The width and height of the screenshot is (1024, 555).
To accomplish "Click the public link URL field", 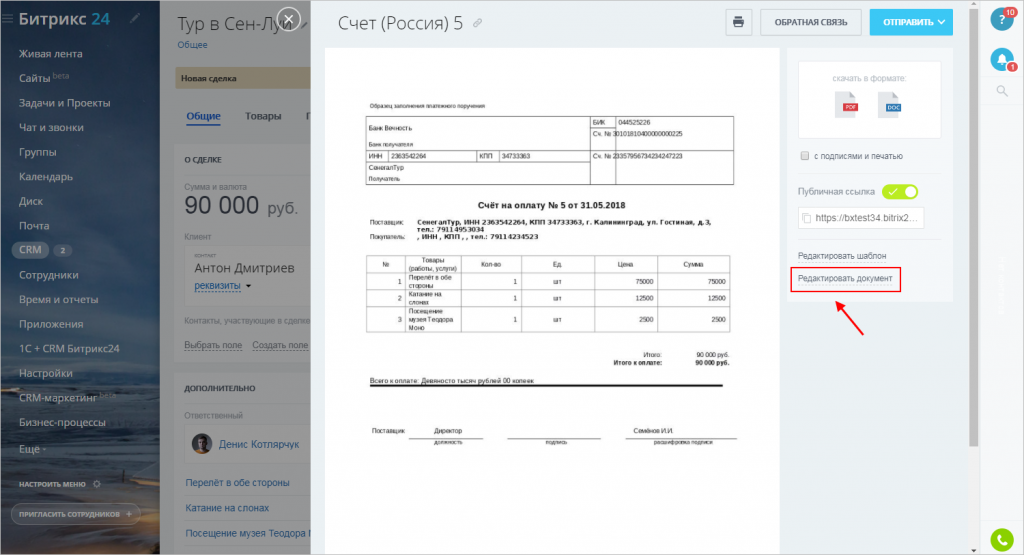I will (861, 218).
